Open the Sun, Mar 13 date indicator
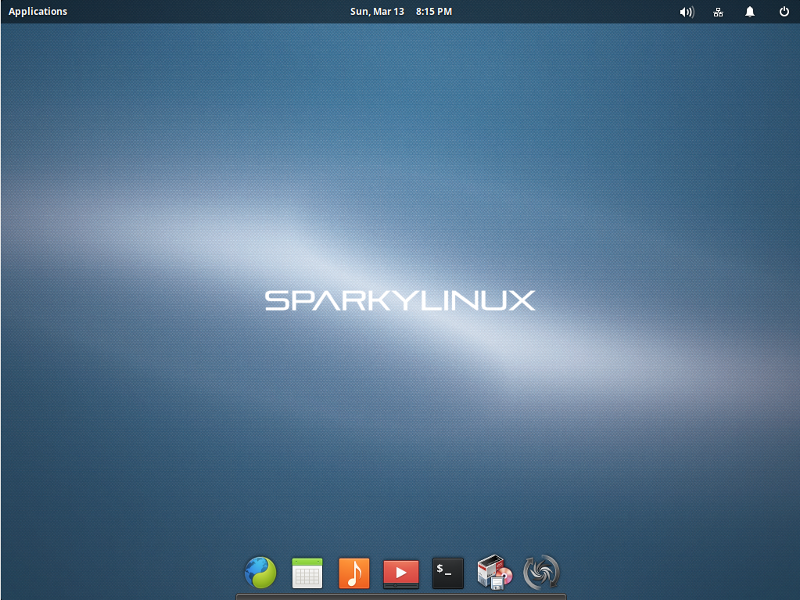800x600 pixels. [377, 11]
